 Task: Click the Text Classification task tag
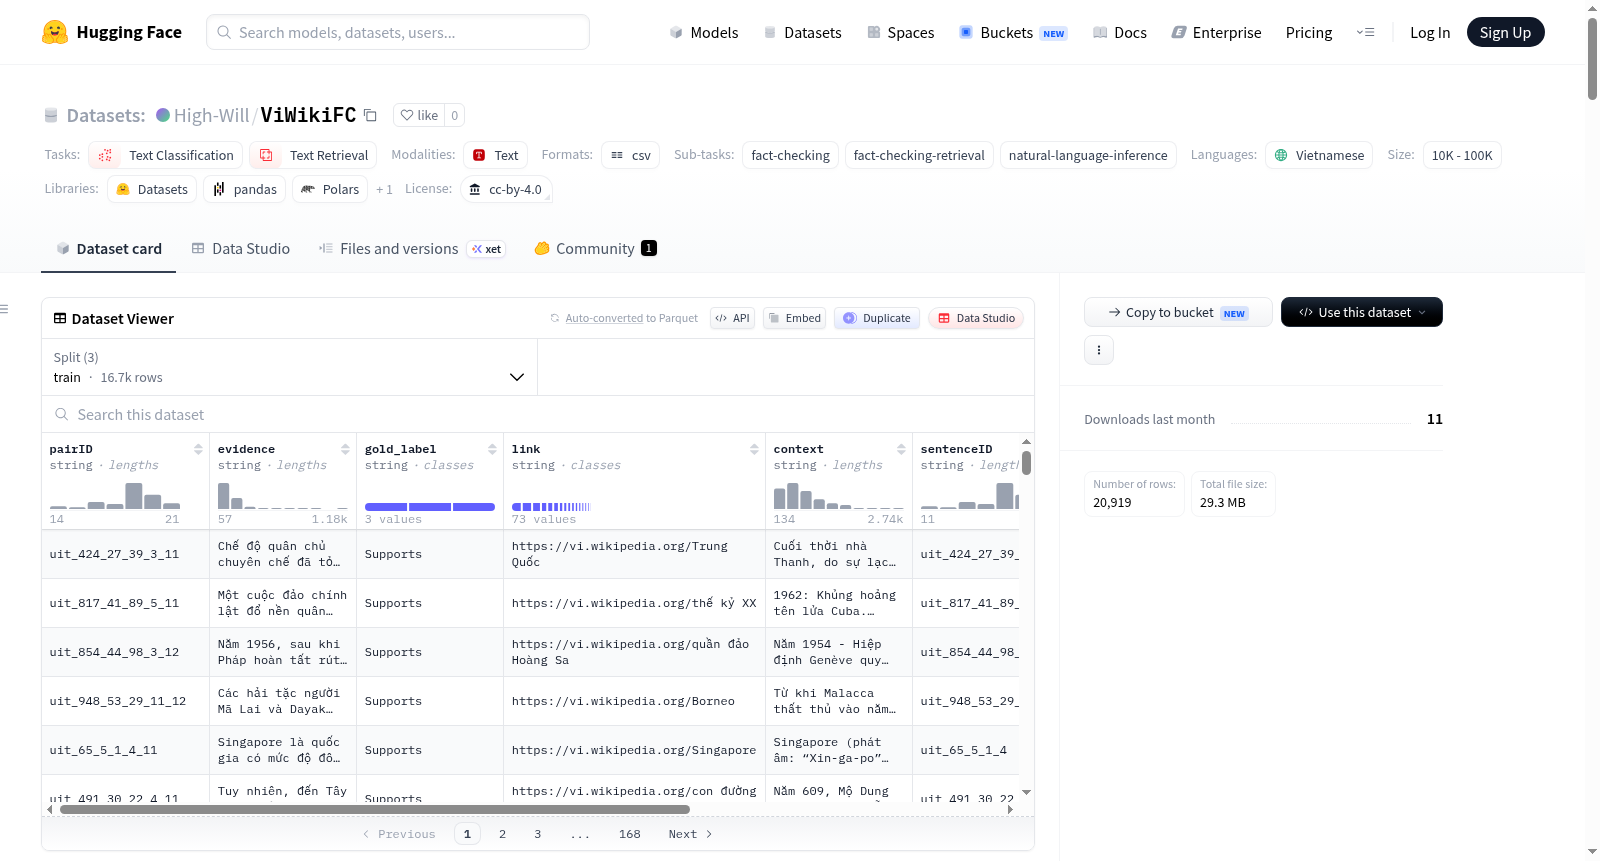[165, 155]
